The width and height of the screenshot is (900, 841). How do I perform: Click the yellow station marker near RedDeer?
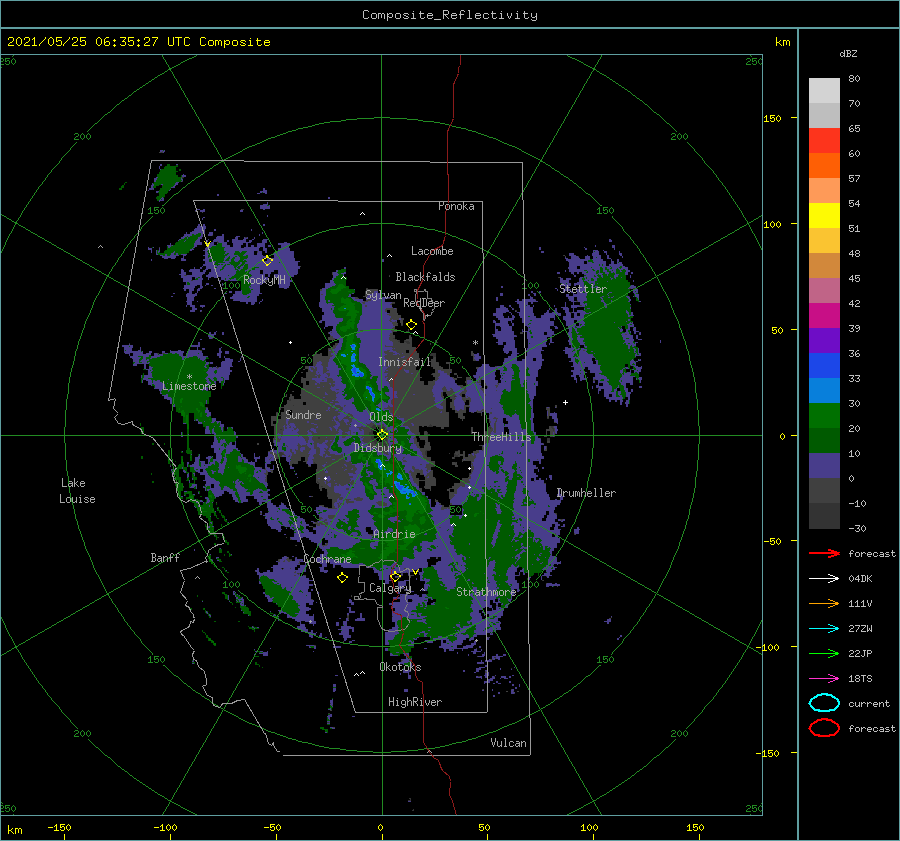pyautogui.click(x=411, y=325)
